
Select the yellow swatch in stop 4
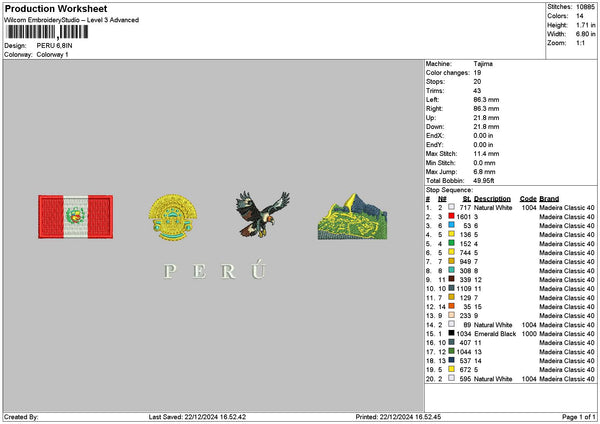[x=452, y=234]
